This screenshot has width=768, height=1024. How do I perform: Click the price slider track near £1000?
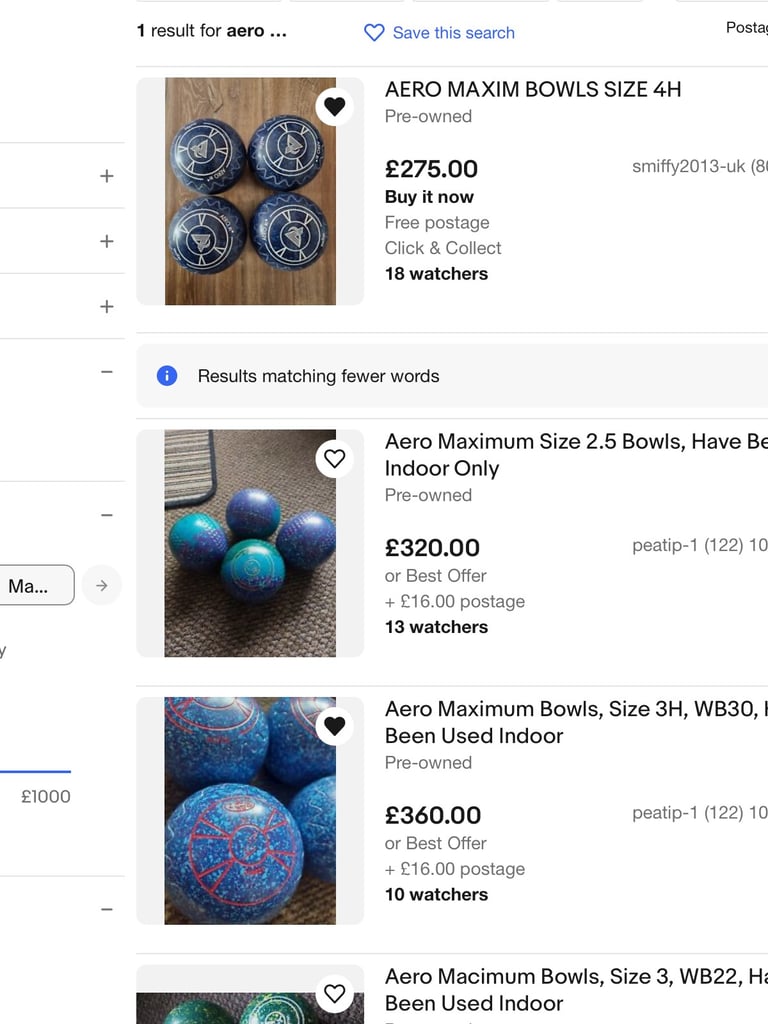coord(35,771)
